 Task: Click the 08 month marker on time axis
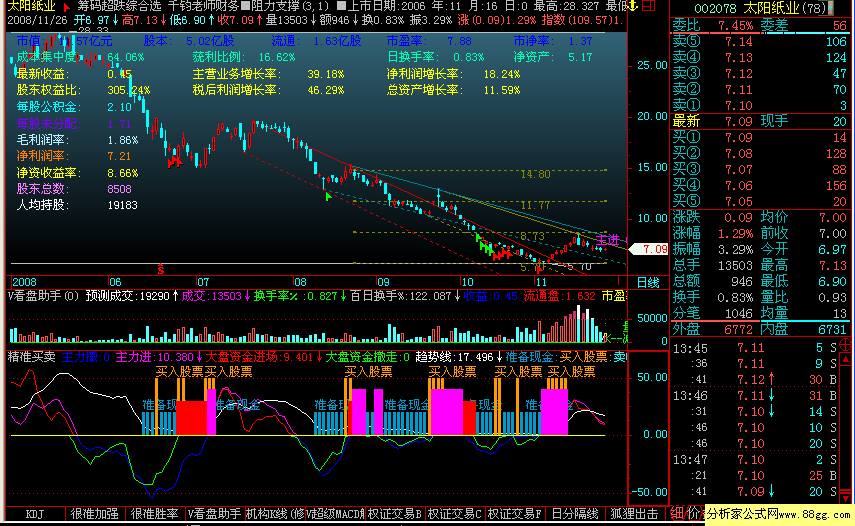click(x=300, y=282)
